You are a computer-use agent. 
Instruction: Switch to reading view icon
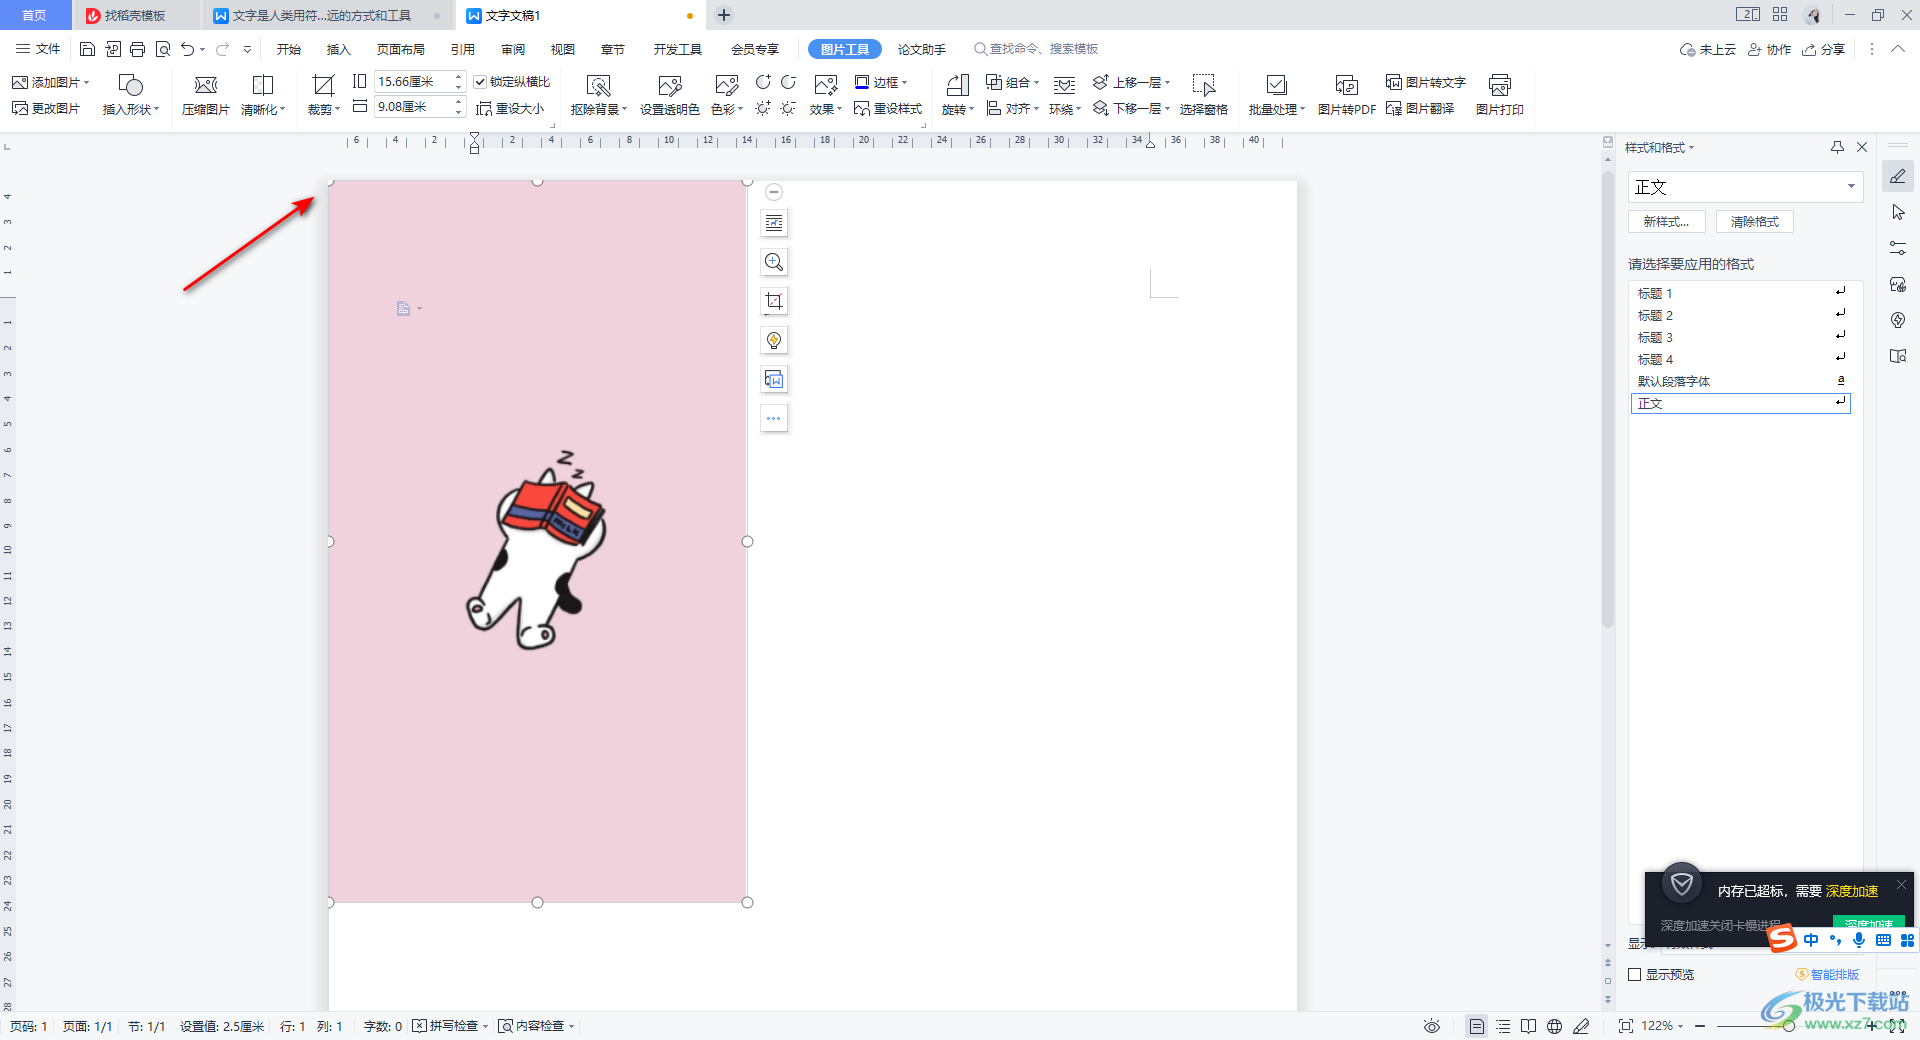pos(1528,1026)
